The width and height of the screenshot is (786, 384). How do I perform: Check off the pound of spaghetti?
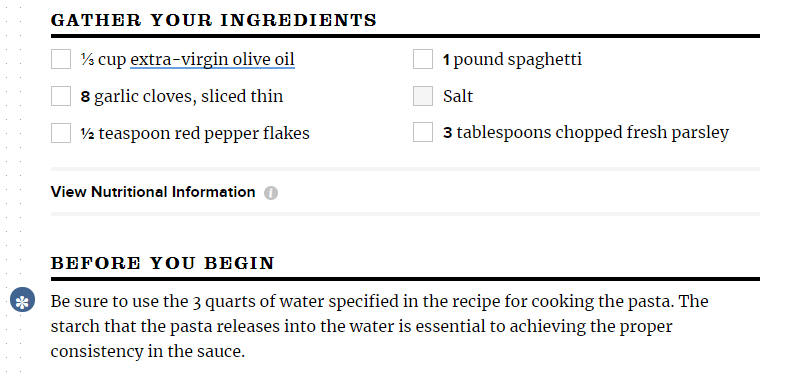423,59
